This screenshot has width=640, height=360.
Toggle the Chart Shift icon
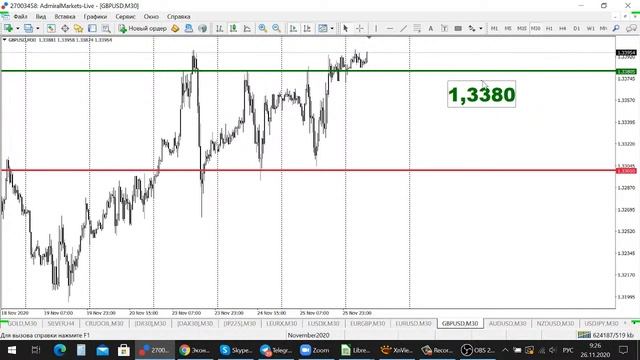pos(307,28)
